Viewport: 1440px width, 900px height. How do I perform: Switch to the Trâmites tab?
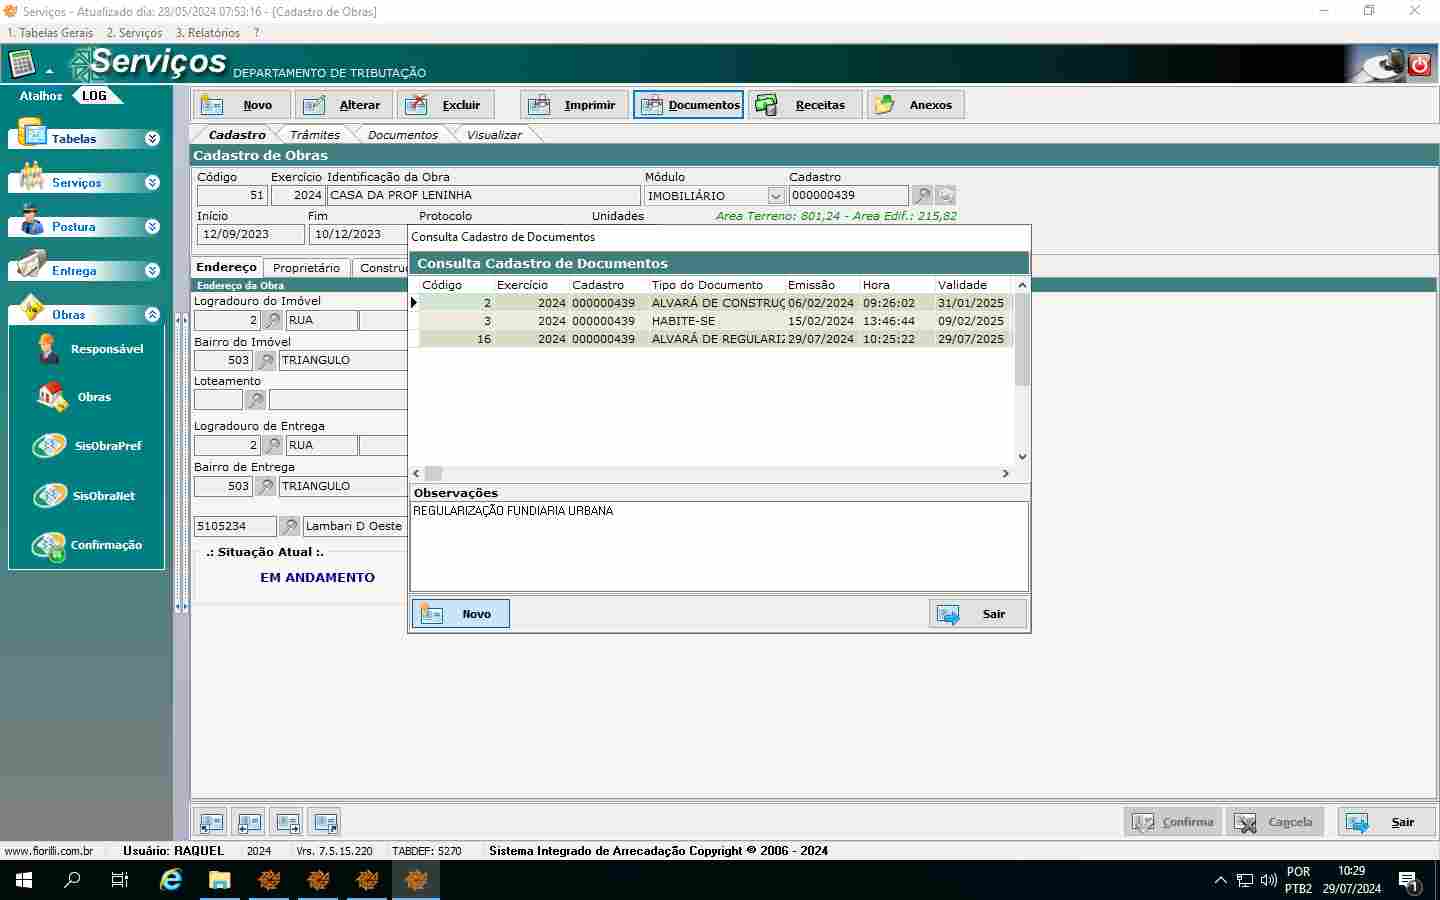click(314, 135)
